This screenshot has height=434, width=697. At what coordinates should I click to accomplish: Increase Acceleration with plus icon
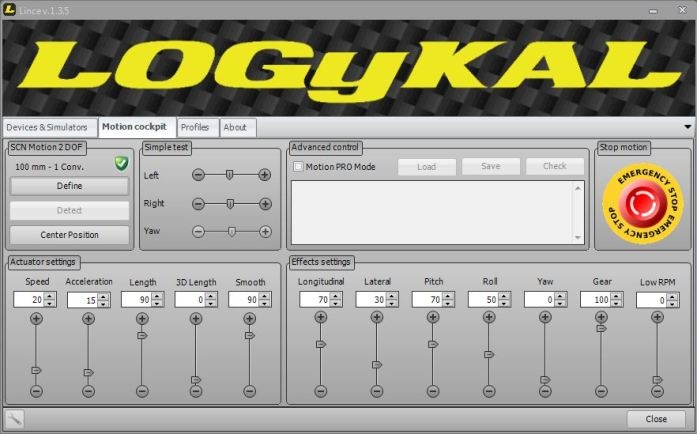(88, 318)
